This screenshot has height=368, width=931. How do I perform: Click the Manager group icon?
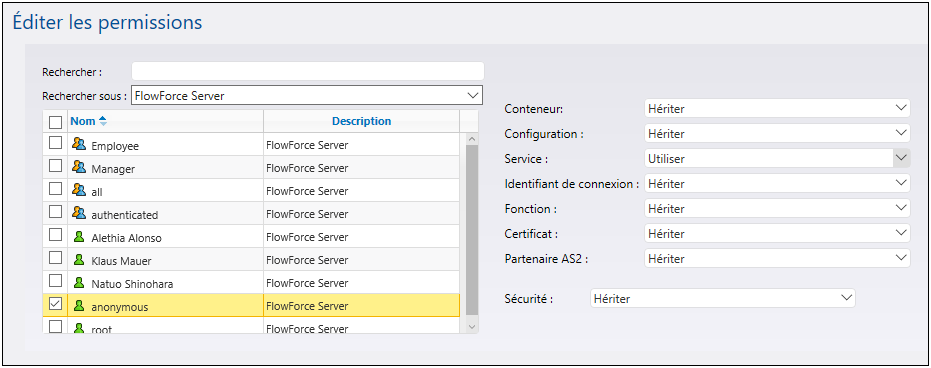coord(79,167)
